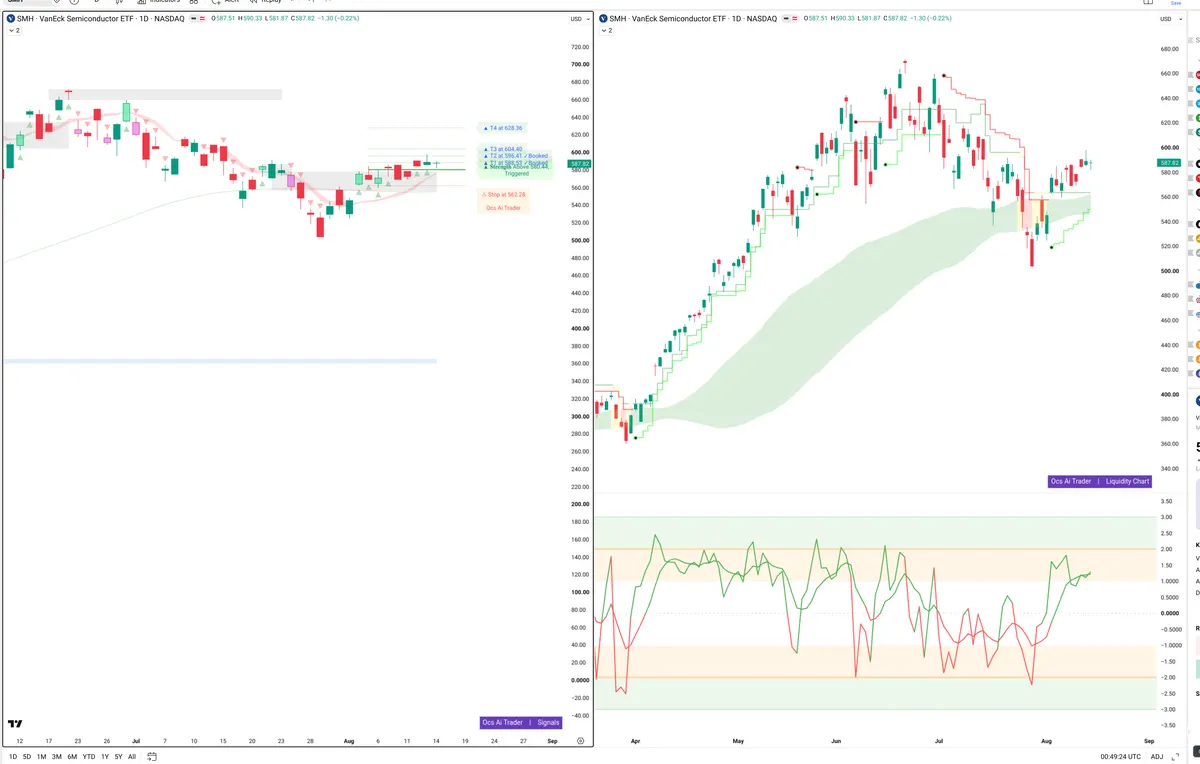Select the YTD time range
The image size is (1200, 764).
pos(89,756)
